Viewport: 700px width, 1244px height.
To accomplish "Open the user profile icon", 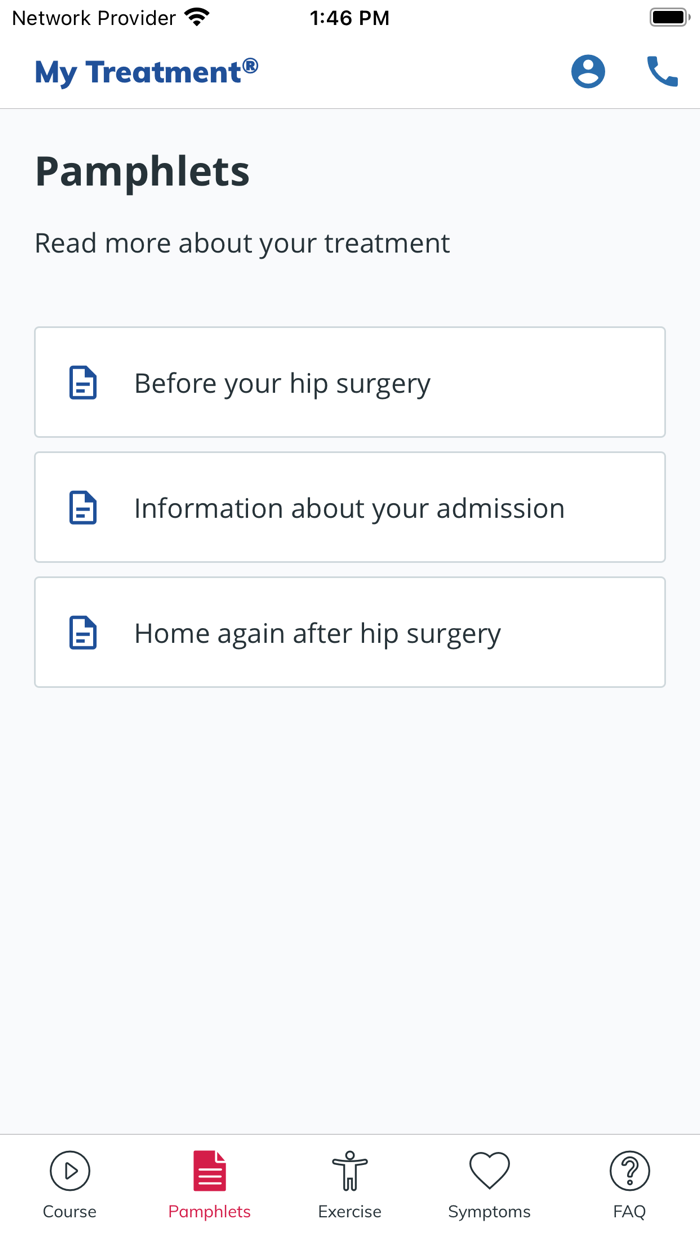I will click(x=588, y=71).
